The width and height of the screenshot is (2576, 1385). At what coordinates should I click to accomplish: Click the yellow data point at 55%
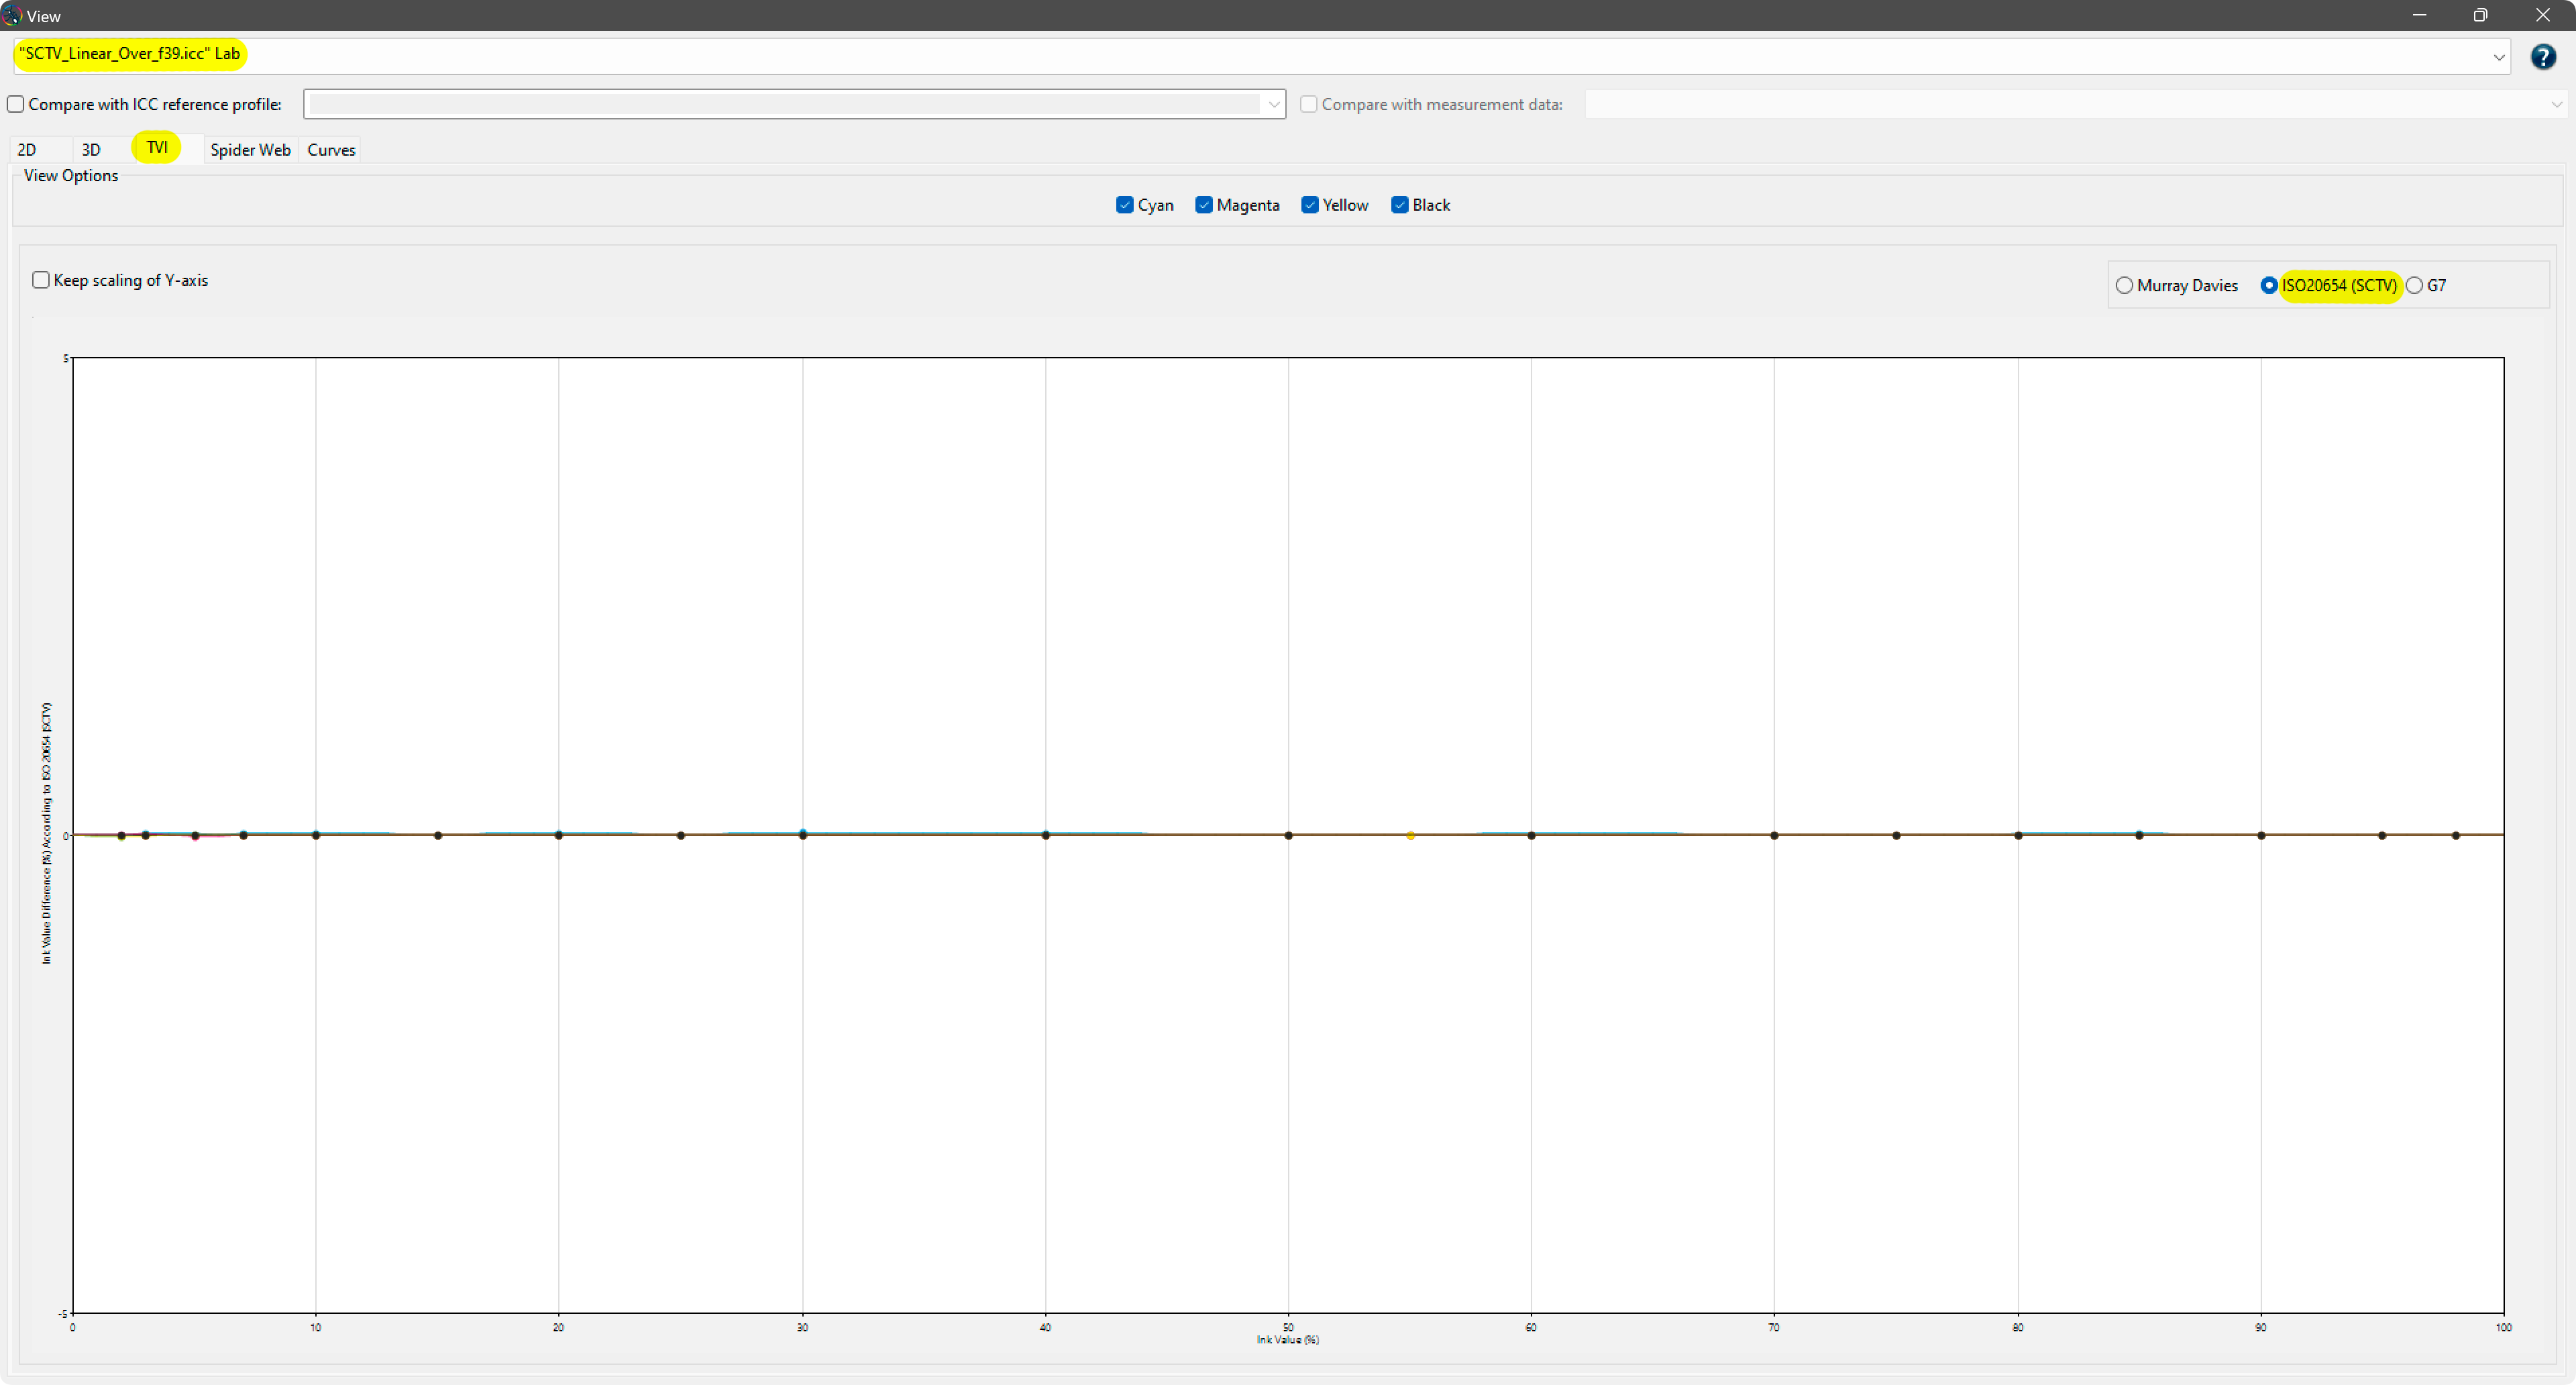(1410, 835)
